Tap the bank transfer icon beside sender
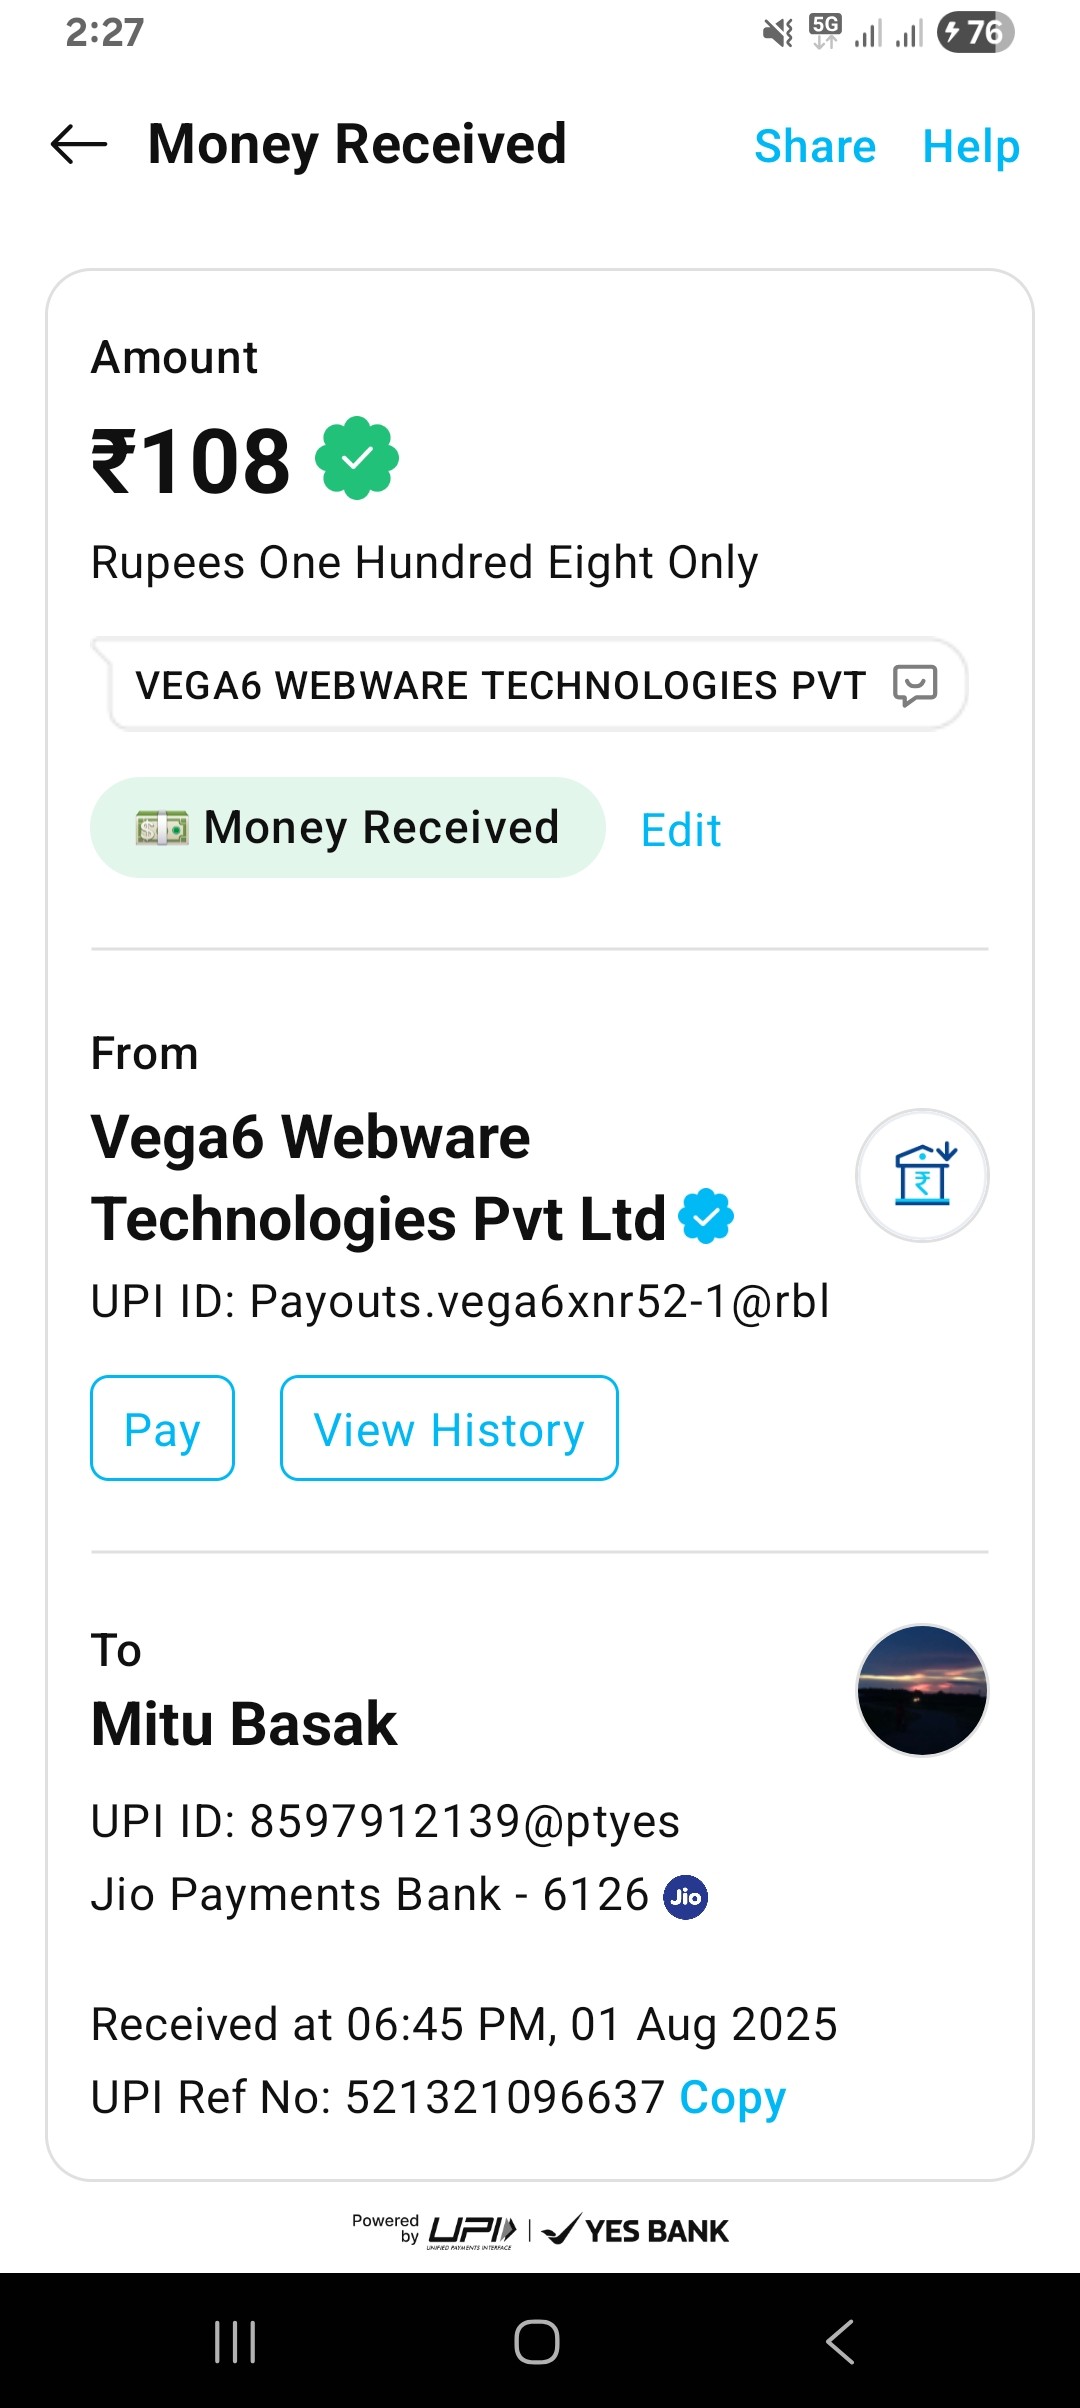1080x2408 pixels. point(922,1175)
